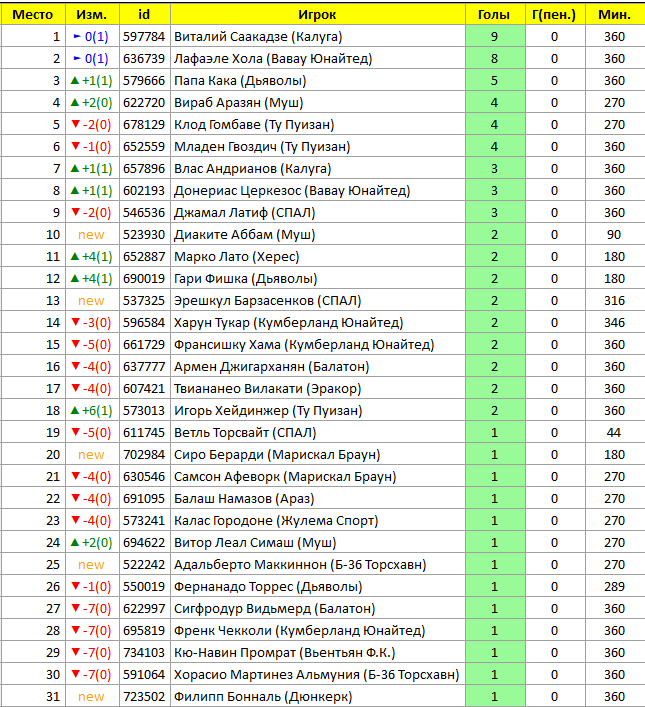
Task: Click player Фернанадо Торрес (Дьяволы)
Action: point(268,587)
